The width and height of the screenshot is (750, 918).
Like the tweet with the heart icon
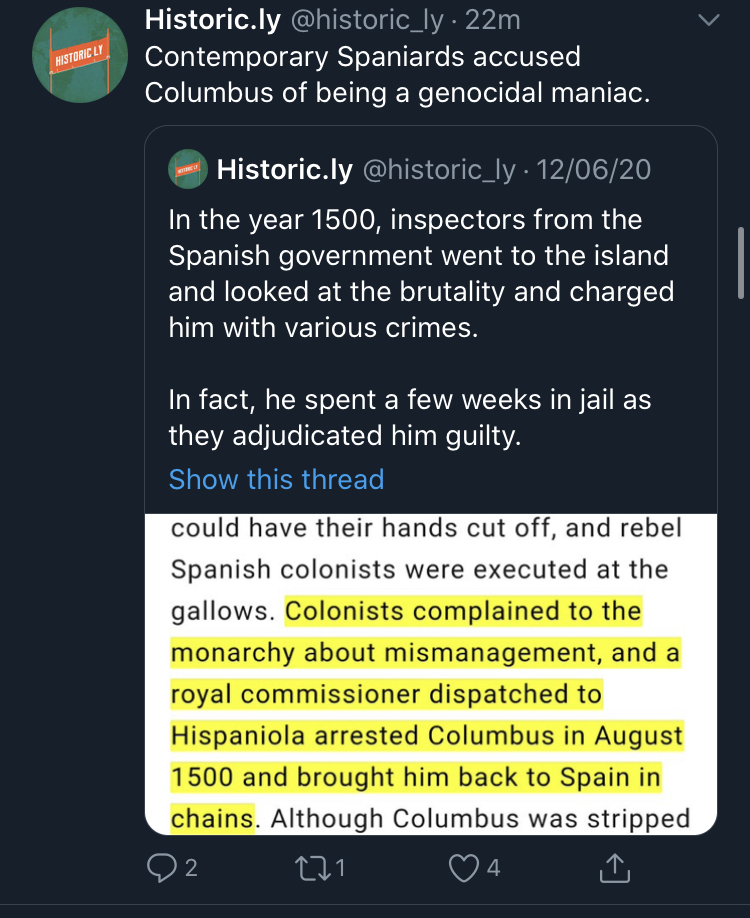pos(464,868)
